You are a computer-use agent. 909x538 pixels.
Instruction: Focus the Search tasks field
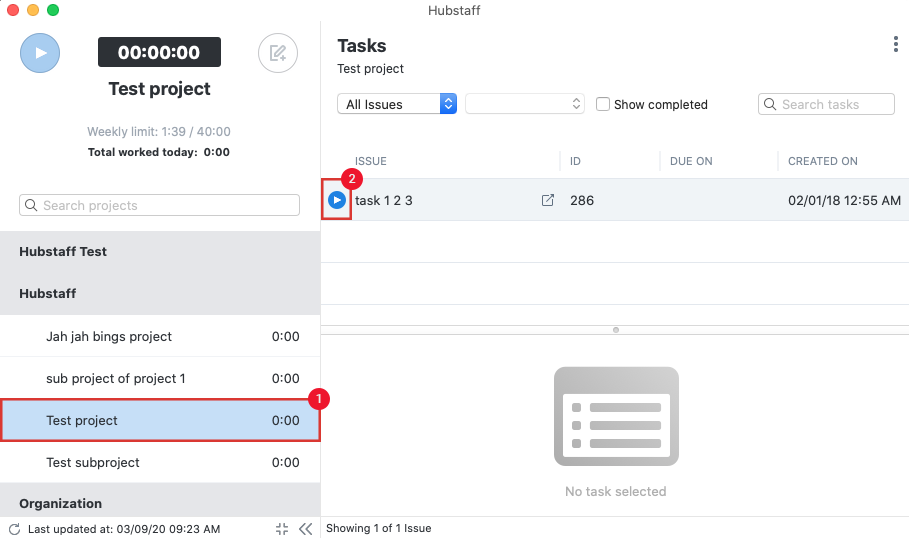826,104
